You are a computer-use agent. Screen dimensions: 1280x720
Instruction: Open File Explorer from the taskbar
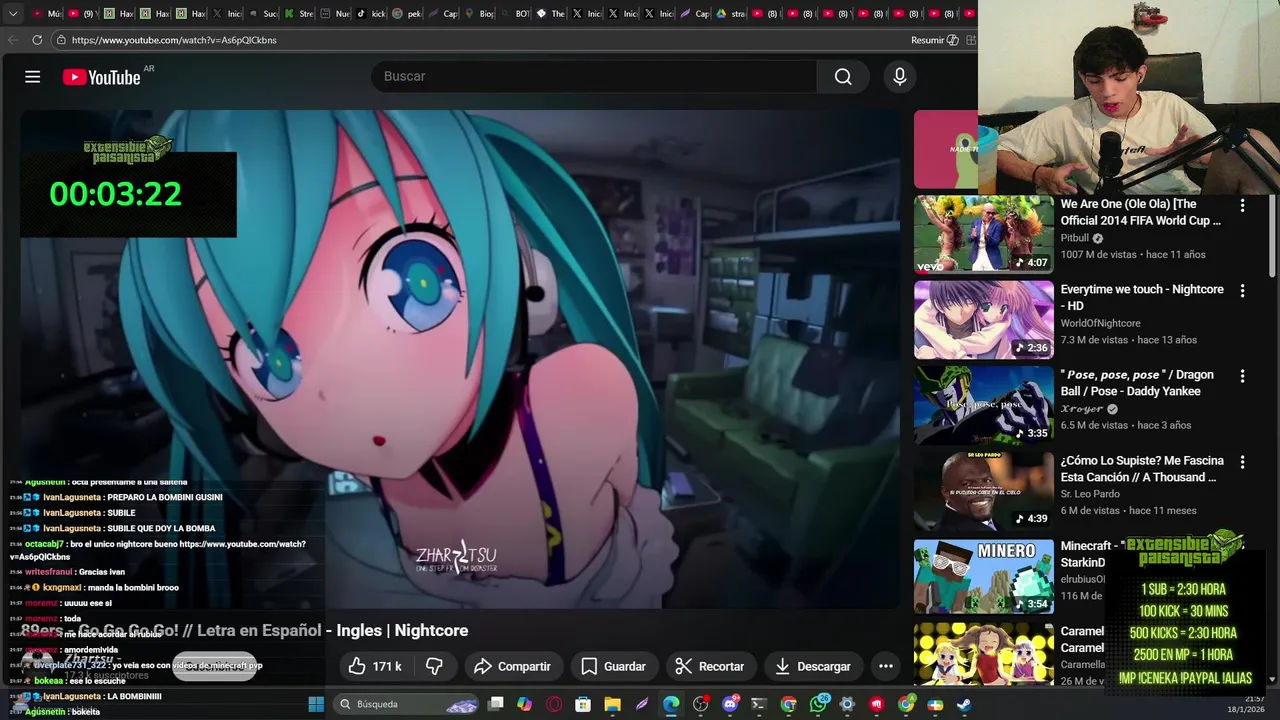[x=612, y=704]
